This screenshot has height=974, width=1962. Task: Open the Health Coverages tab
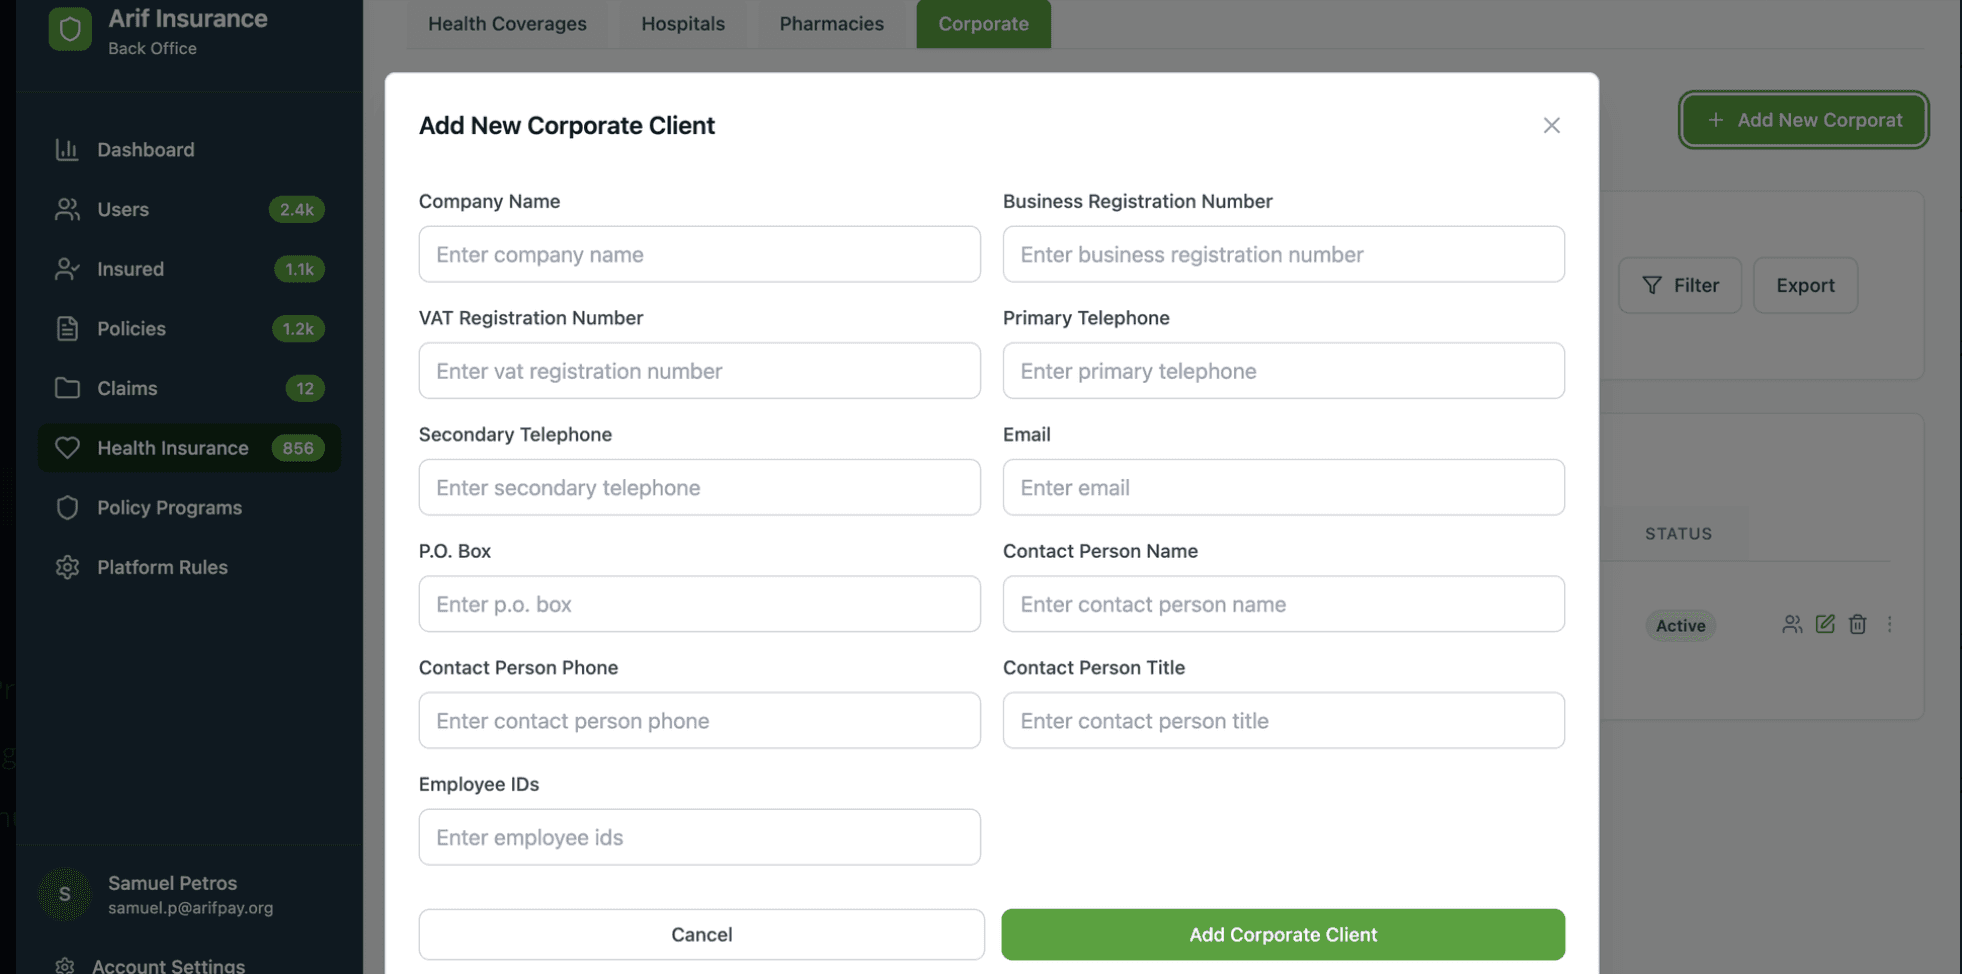pos(507,24)
